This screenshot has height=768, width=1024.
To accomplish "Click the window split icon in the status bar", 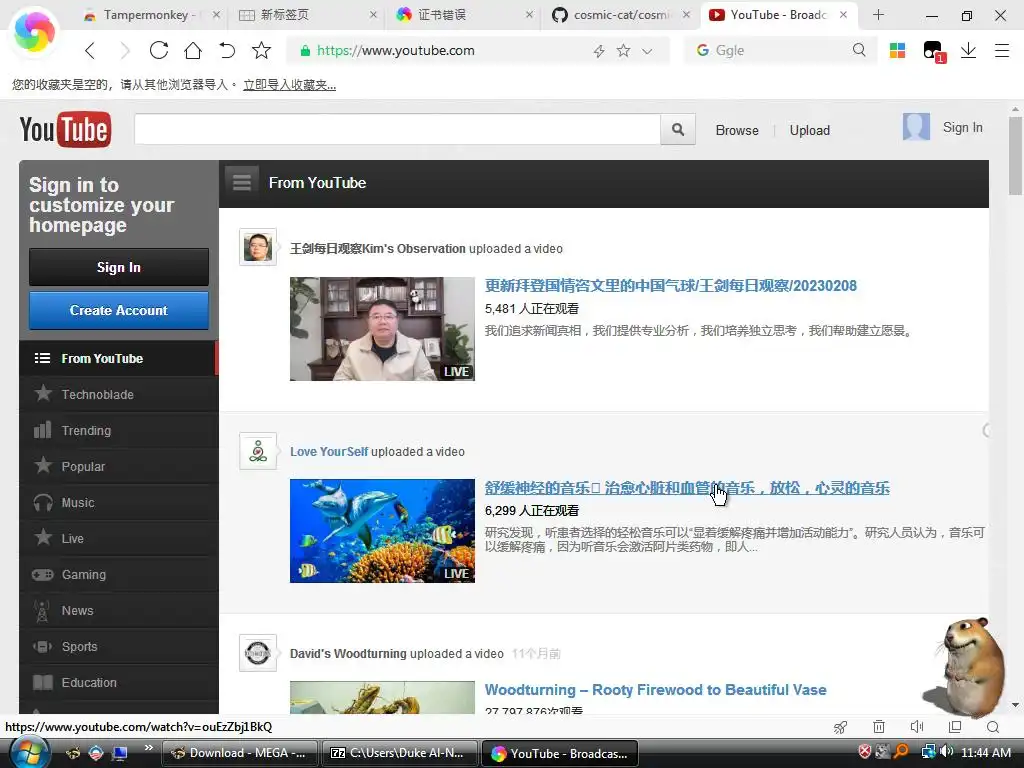I will pos(955,727).
